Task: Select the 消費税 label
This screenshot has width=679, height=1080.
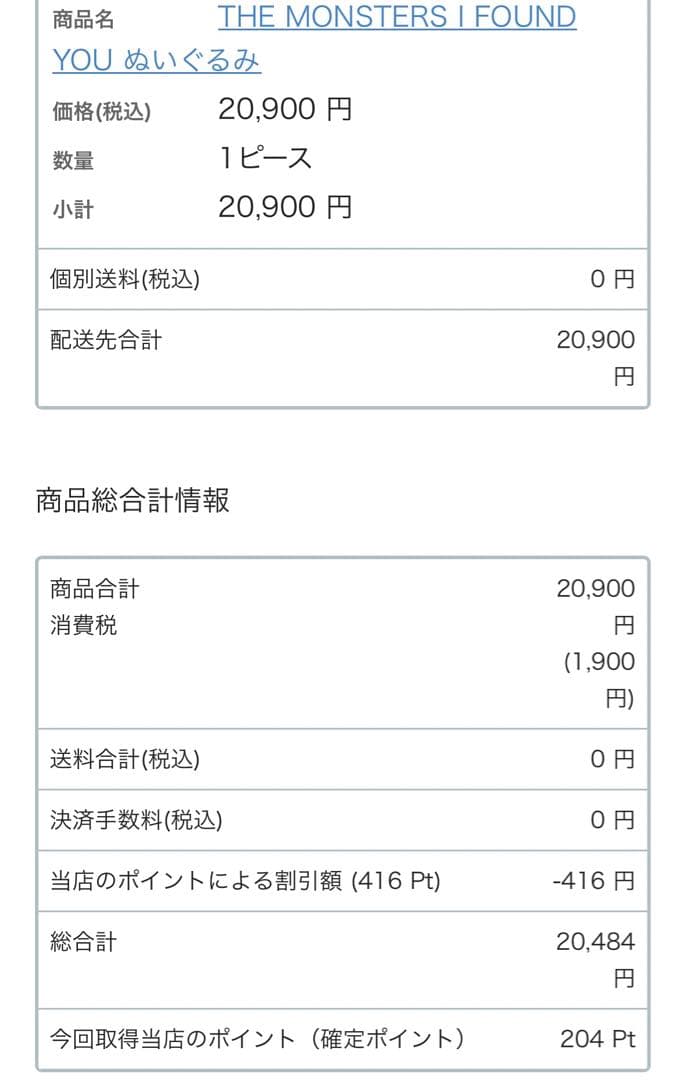Action: click(x=84, y=626)
